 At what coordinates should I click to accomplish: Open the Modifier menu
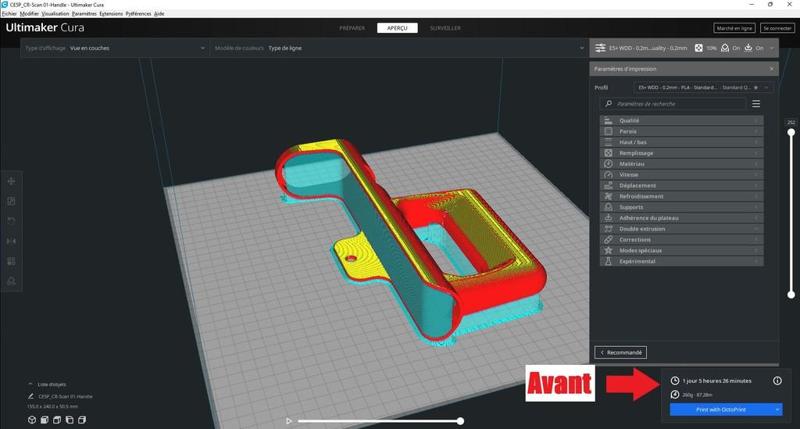click(29, 14)
